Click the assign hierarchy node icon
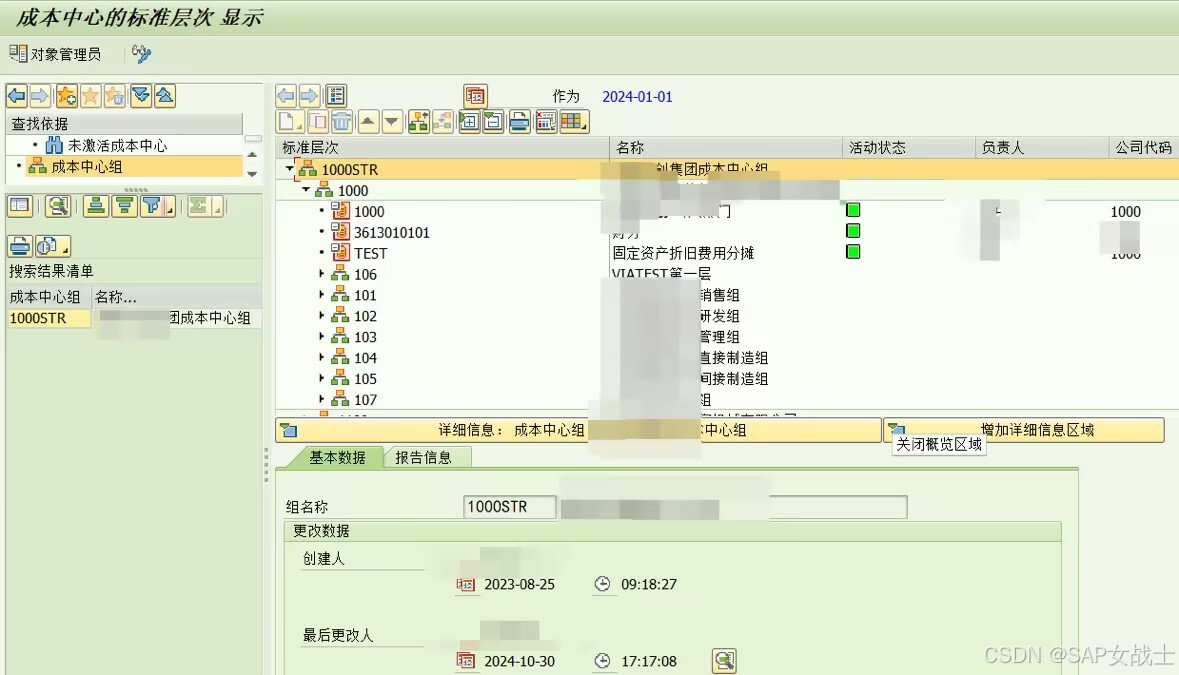This screenshot has height=675, width=1179. [418, 122]
